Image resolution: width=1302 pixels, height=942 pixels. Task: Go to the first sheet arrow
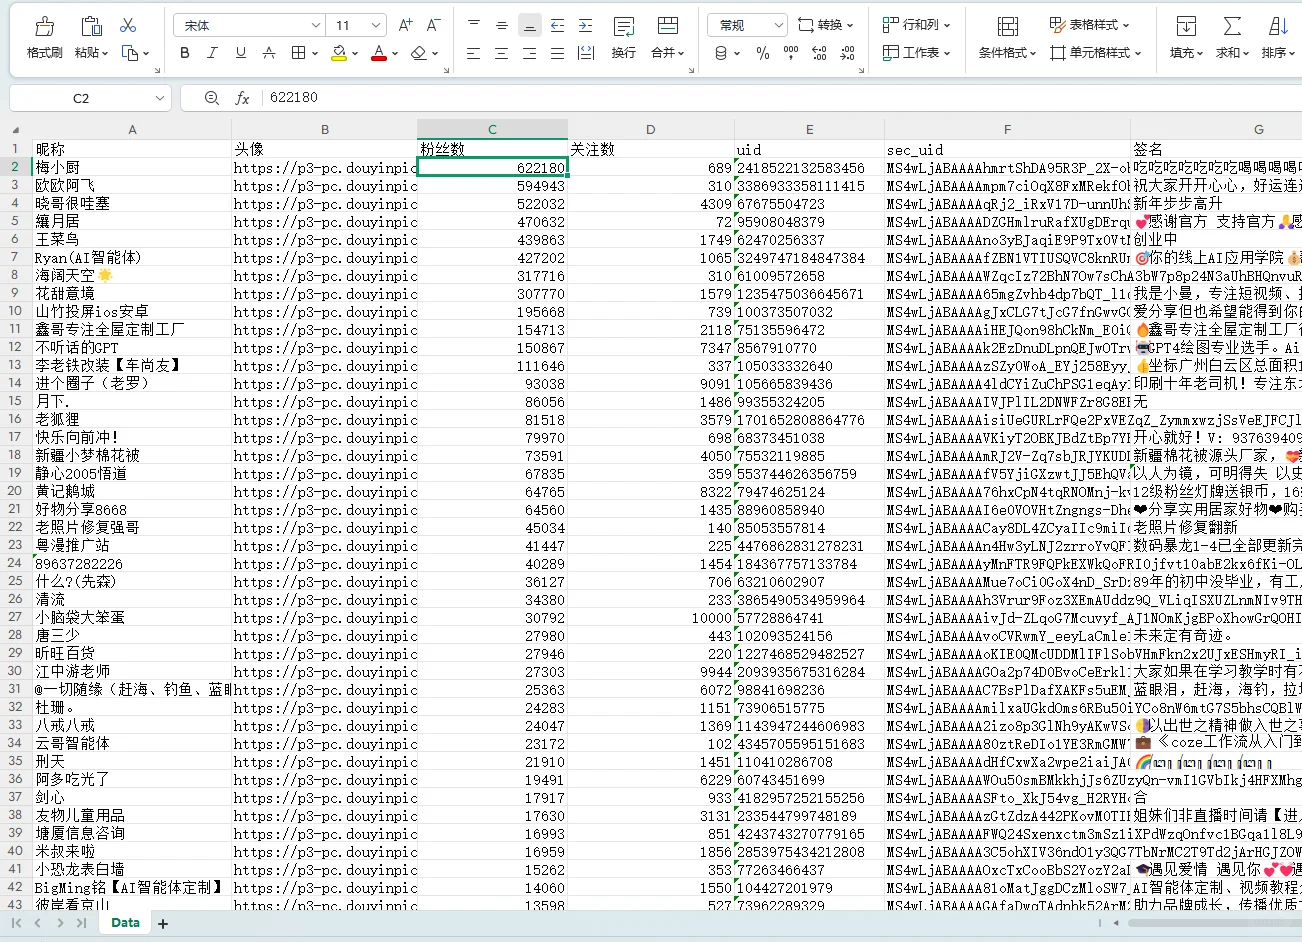pyautogui.click(x=16, y=923)
